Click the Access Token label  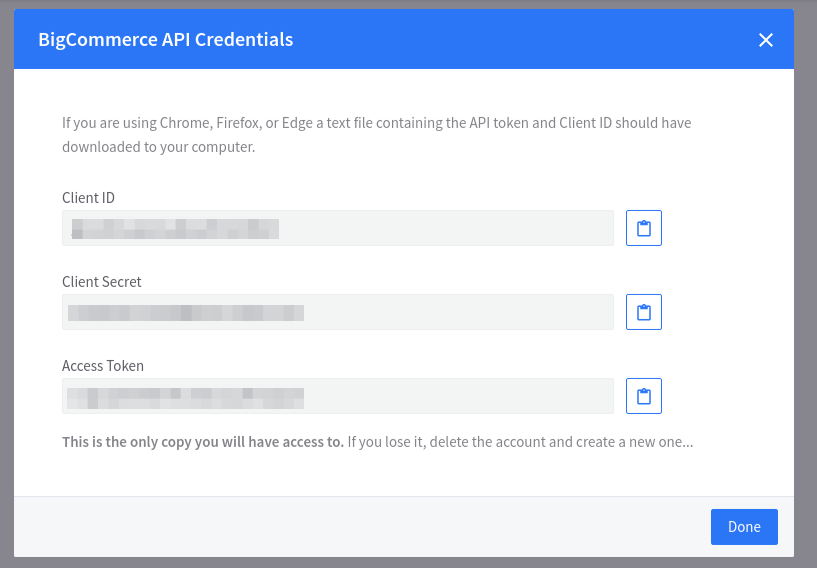pyautogui.click(x=102, y=366)
